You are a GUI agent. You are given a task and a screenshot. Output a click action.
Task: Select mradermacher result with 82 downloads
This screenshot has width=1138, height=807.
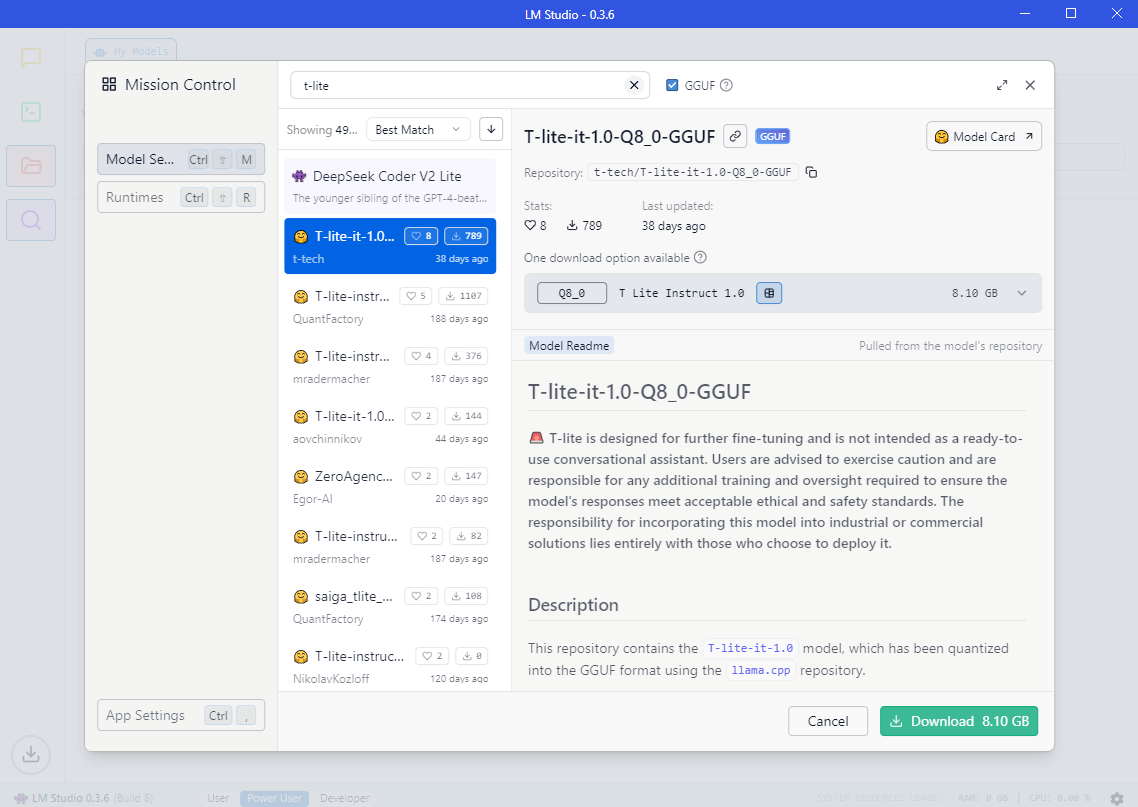[x=390, y=546]
